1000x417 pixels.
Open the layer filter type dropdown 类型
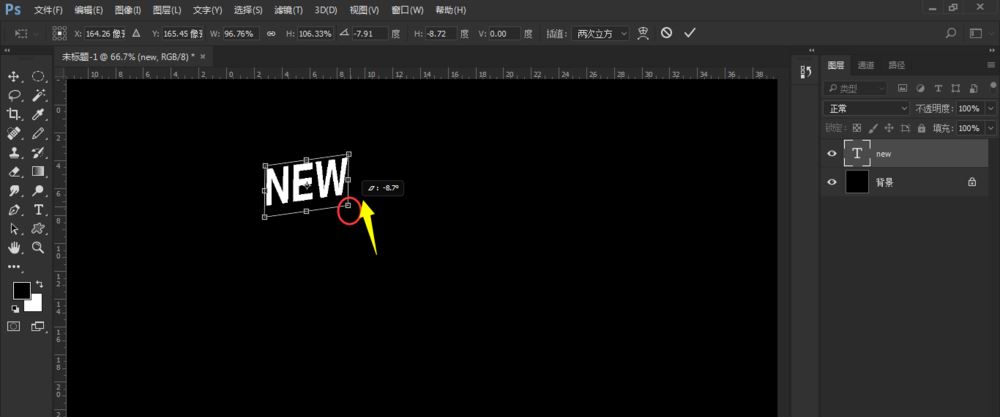(855, 89)
